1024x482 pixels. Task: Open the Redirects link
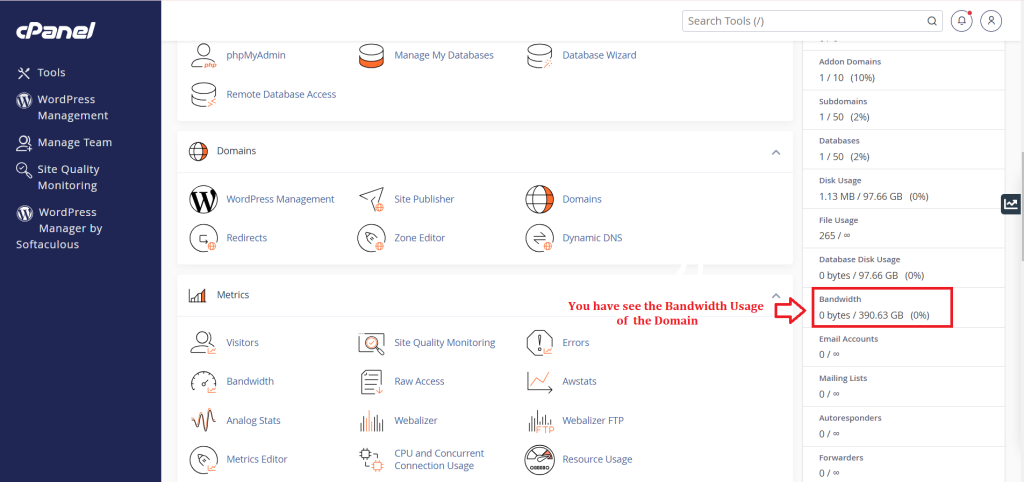[247, 238]
